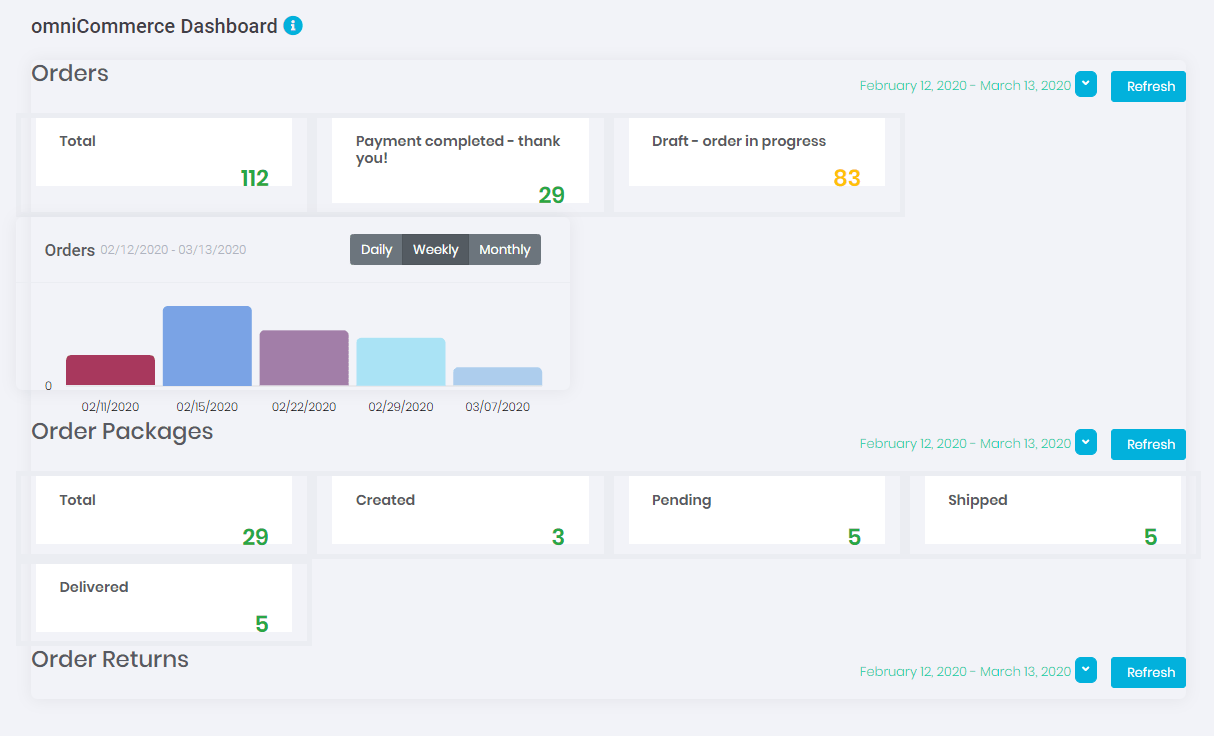Click the Pending packages card
The height and width of the screenshot is (736, 1214).
coord(757,510)
